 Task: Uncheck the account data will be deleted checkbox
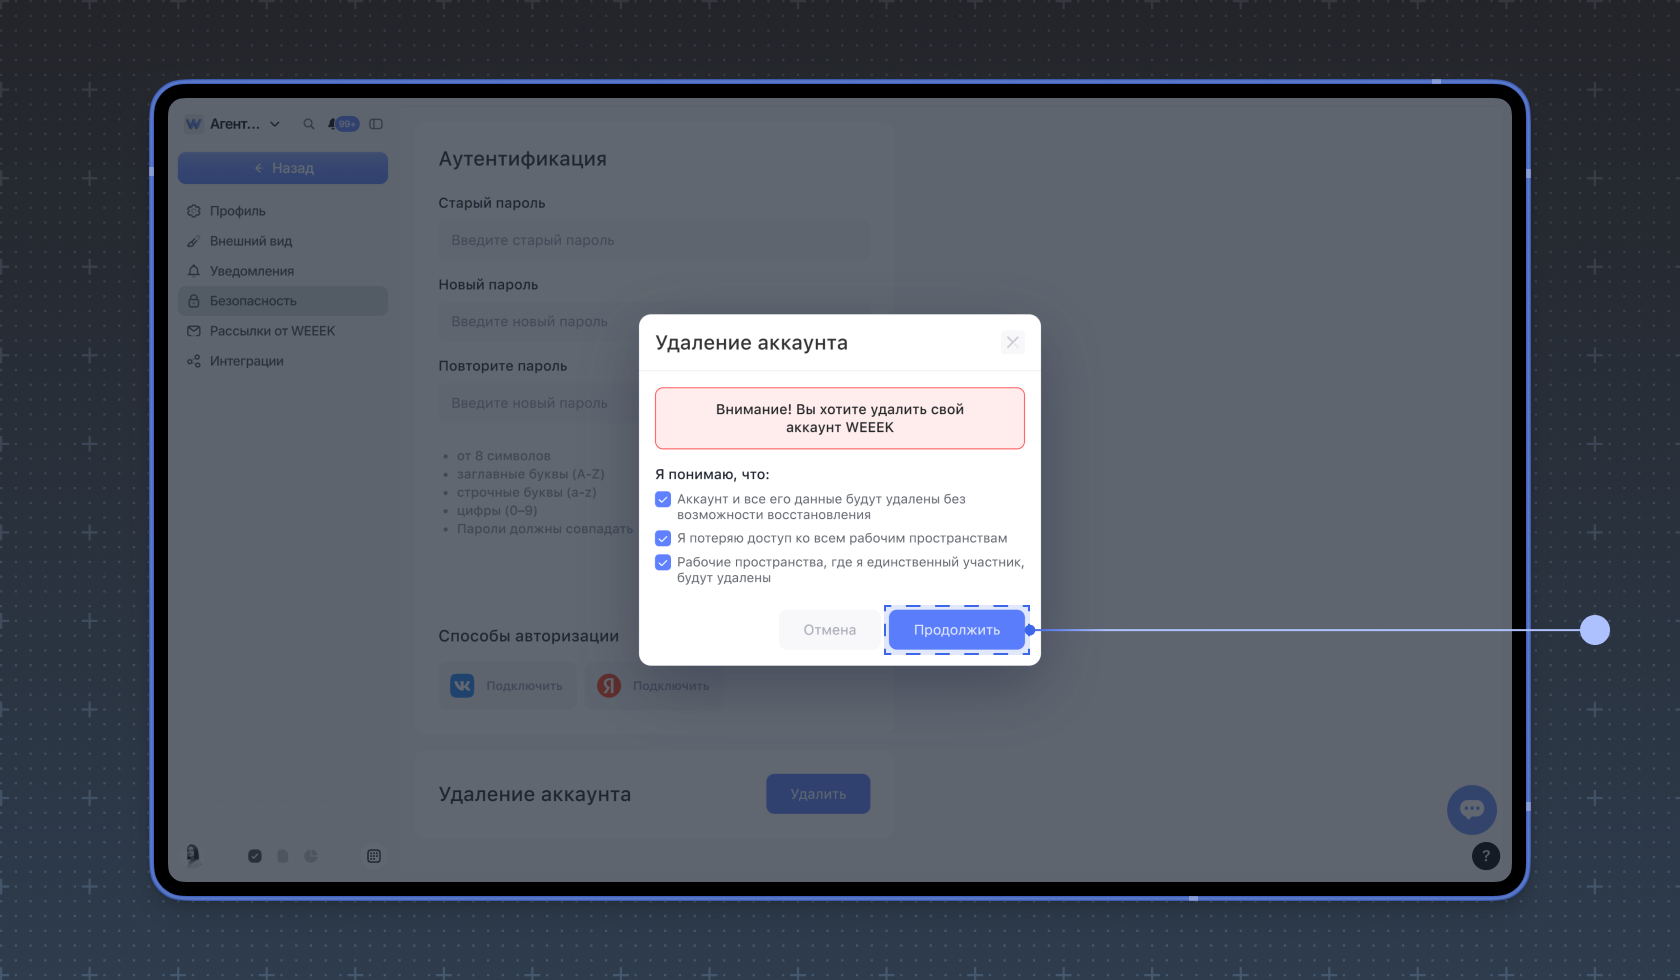pyautogui.click(x=663, y=499)
